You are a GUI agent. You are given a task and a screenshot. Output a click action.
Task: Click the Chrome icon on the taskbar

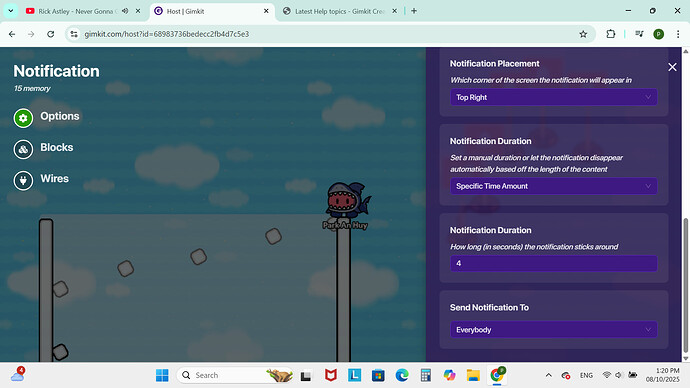click(497, 375)
